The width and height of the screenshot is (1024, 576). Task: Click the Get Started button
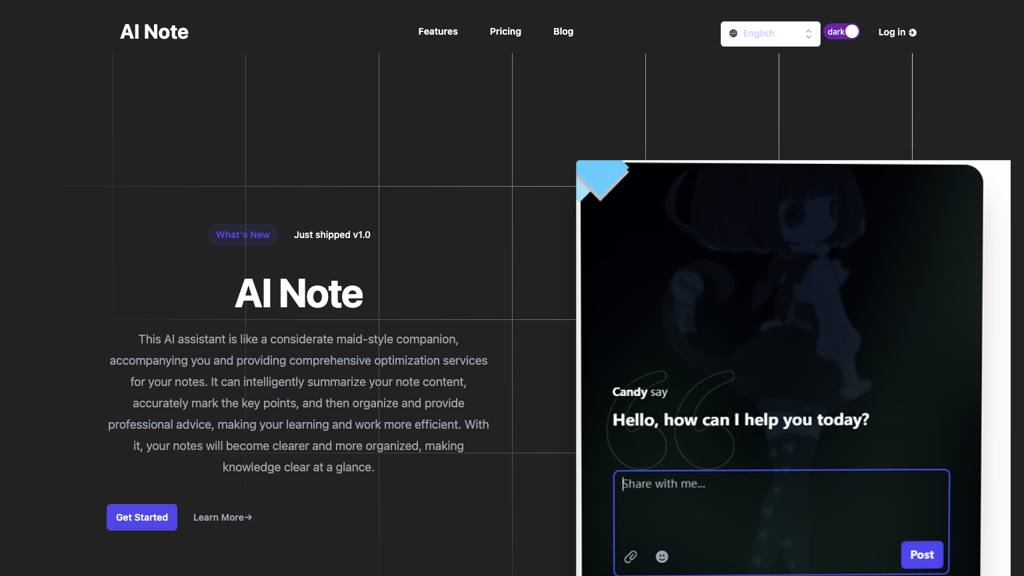point(141,517)
